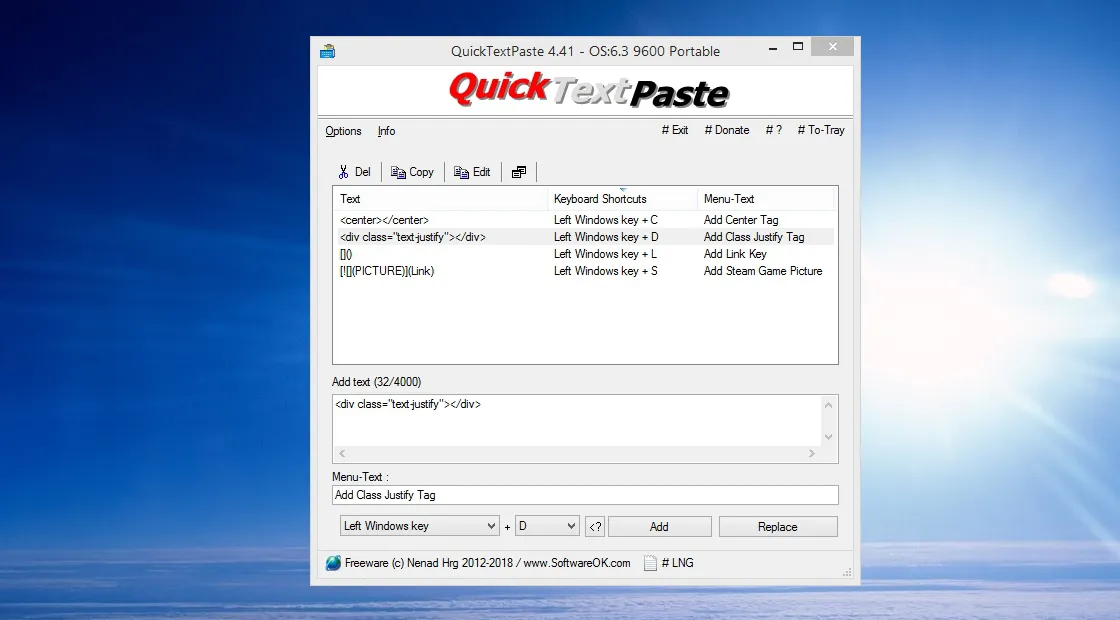Focus the Menu-Text input field

coord(585,495)
